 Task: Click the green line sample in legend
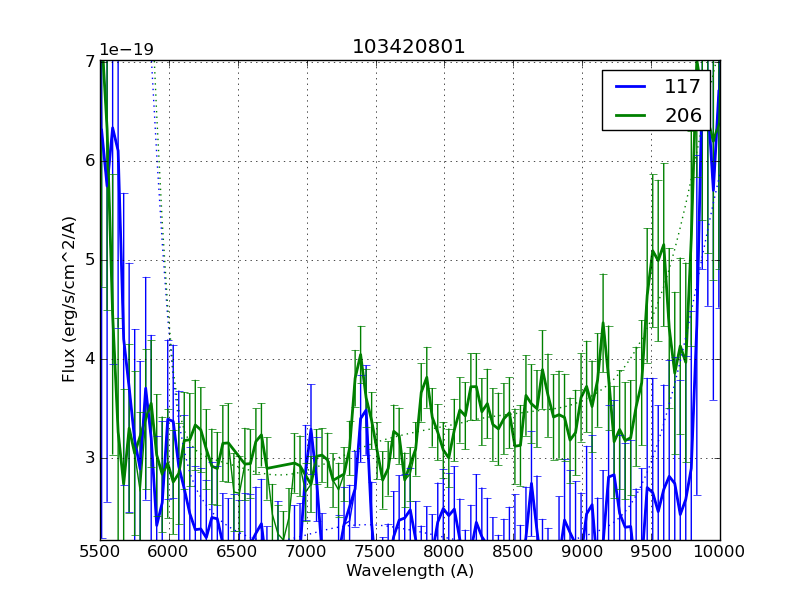[632, 115]
